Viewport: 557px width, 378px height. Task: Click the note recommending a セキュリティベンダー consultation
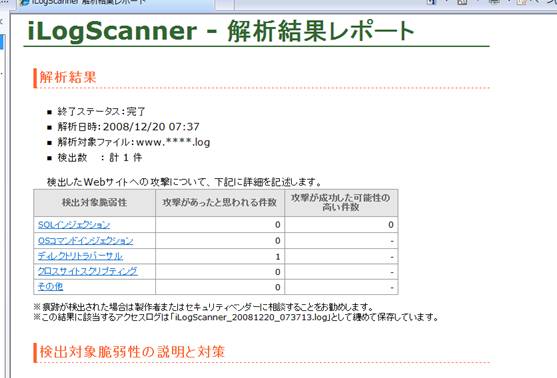click(x=203, y=307)
